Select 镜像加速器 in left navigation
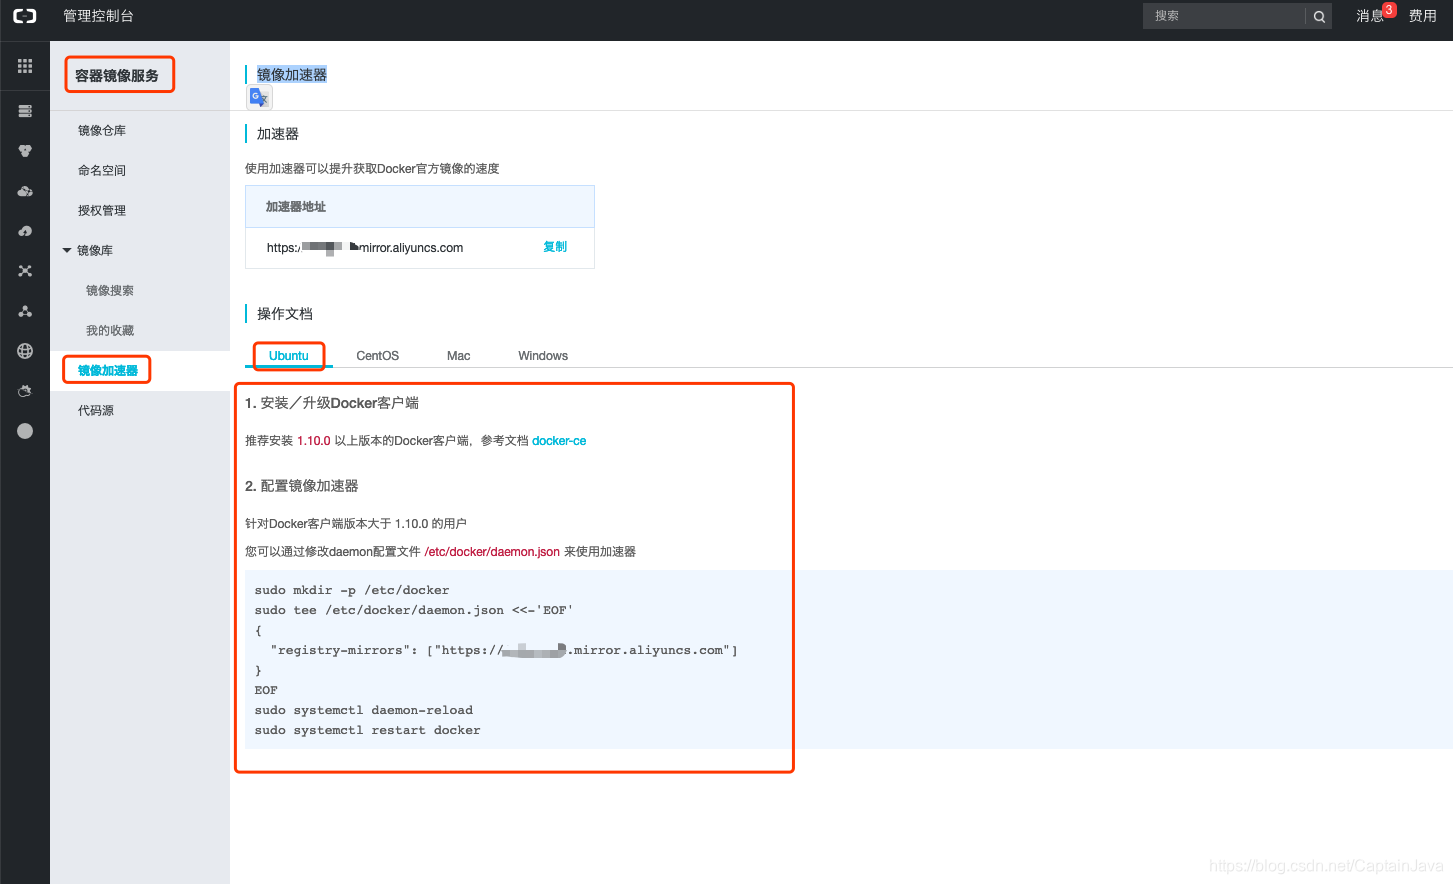This screenshot has width=1453, height=884. click(x=108, y=371)
